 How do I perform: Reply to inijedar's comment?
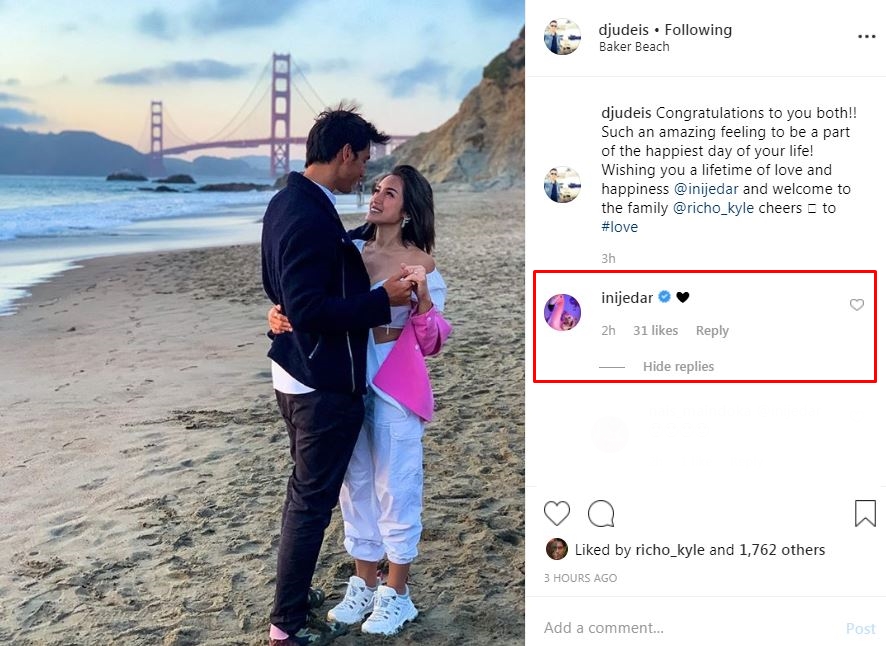(x=712, y=330)
